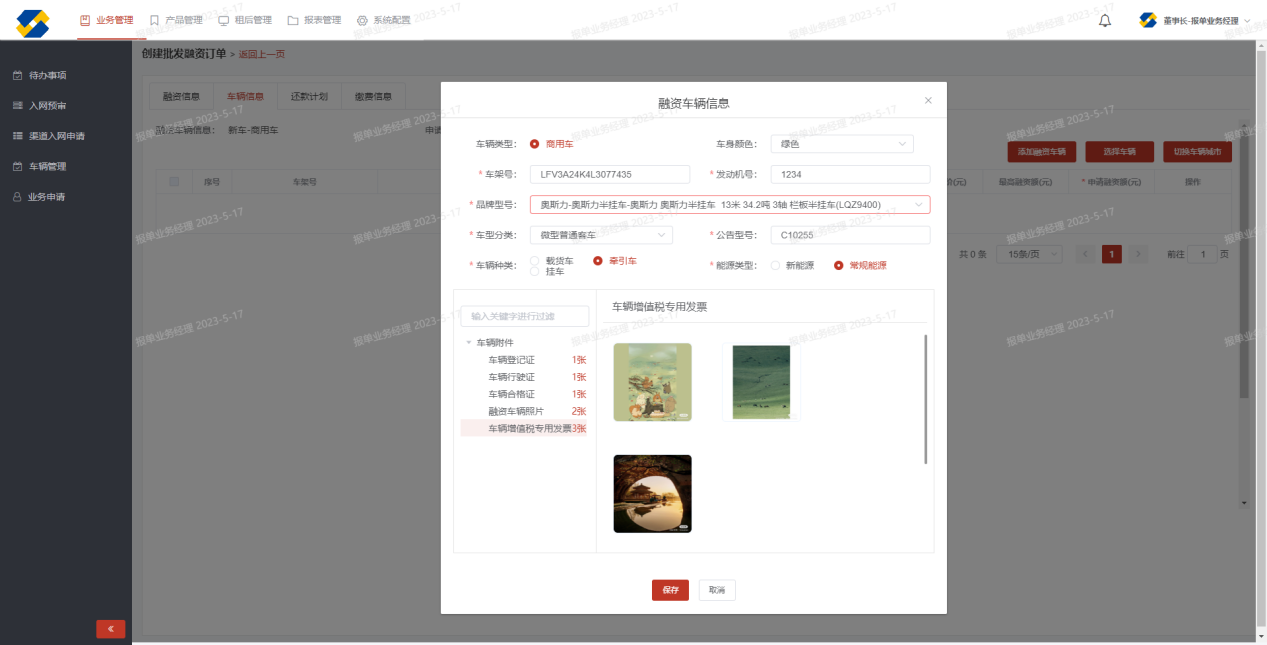Click the attachment image panel scrollbar
1267x645 pixels.
[x=926, y=400]
